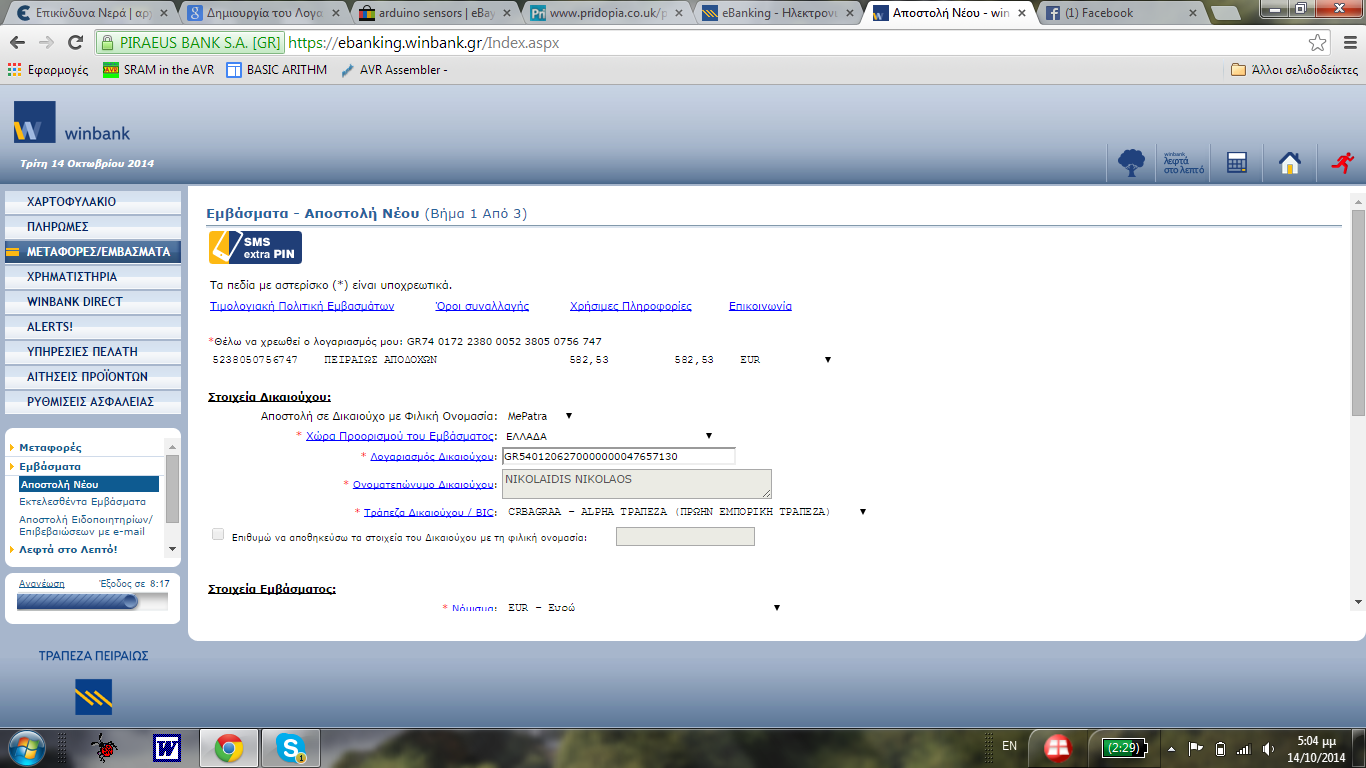1366x768 pixels.
Task: Open ΠΛΗΡΩΜΕΣ menu
Action: click(93, 226)
